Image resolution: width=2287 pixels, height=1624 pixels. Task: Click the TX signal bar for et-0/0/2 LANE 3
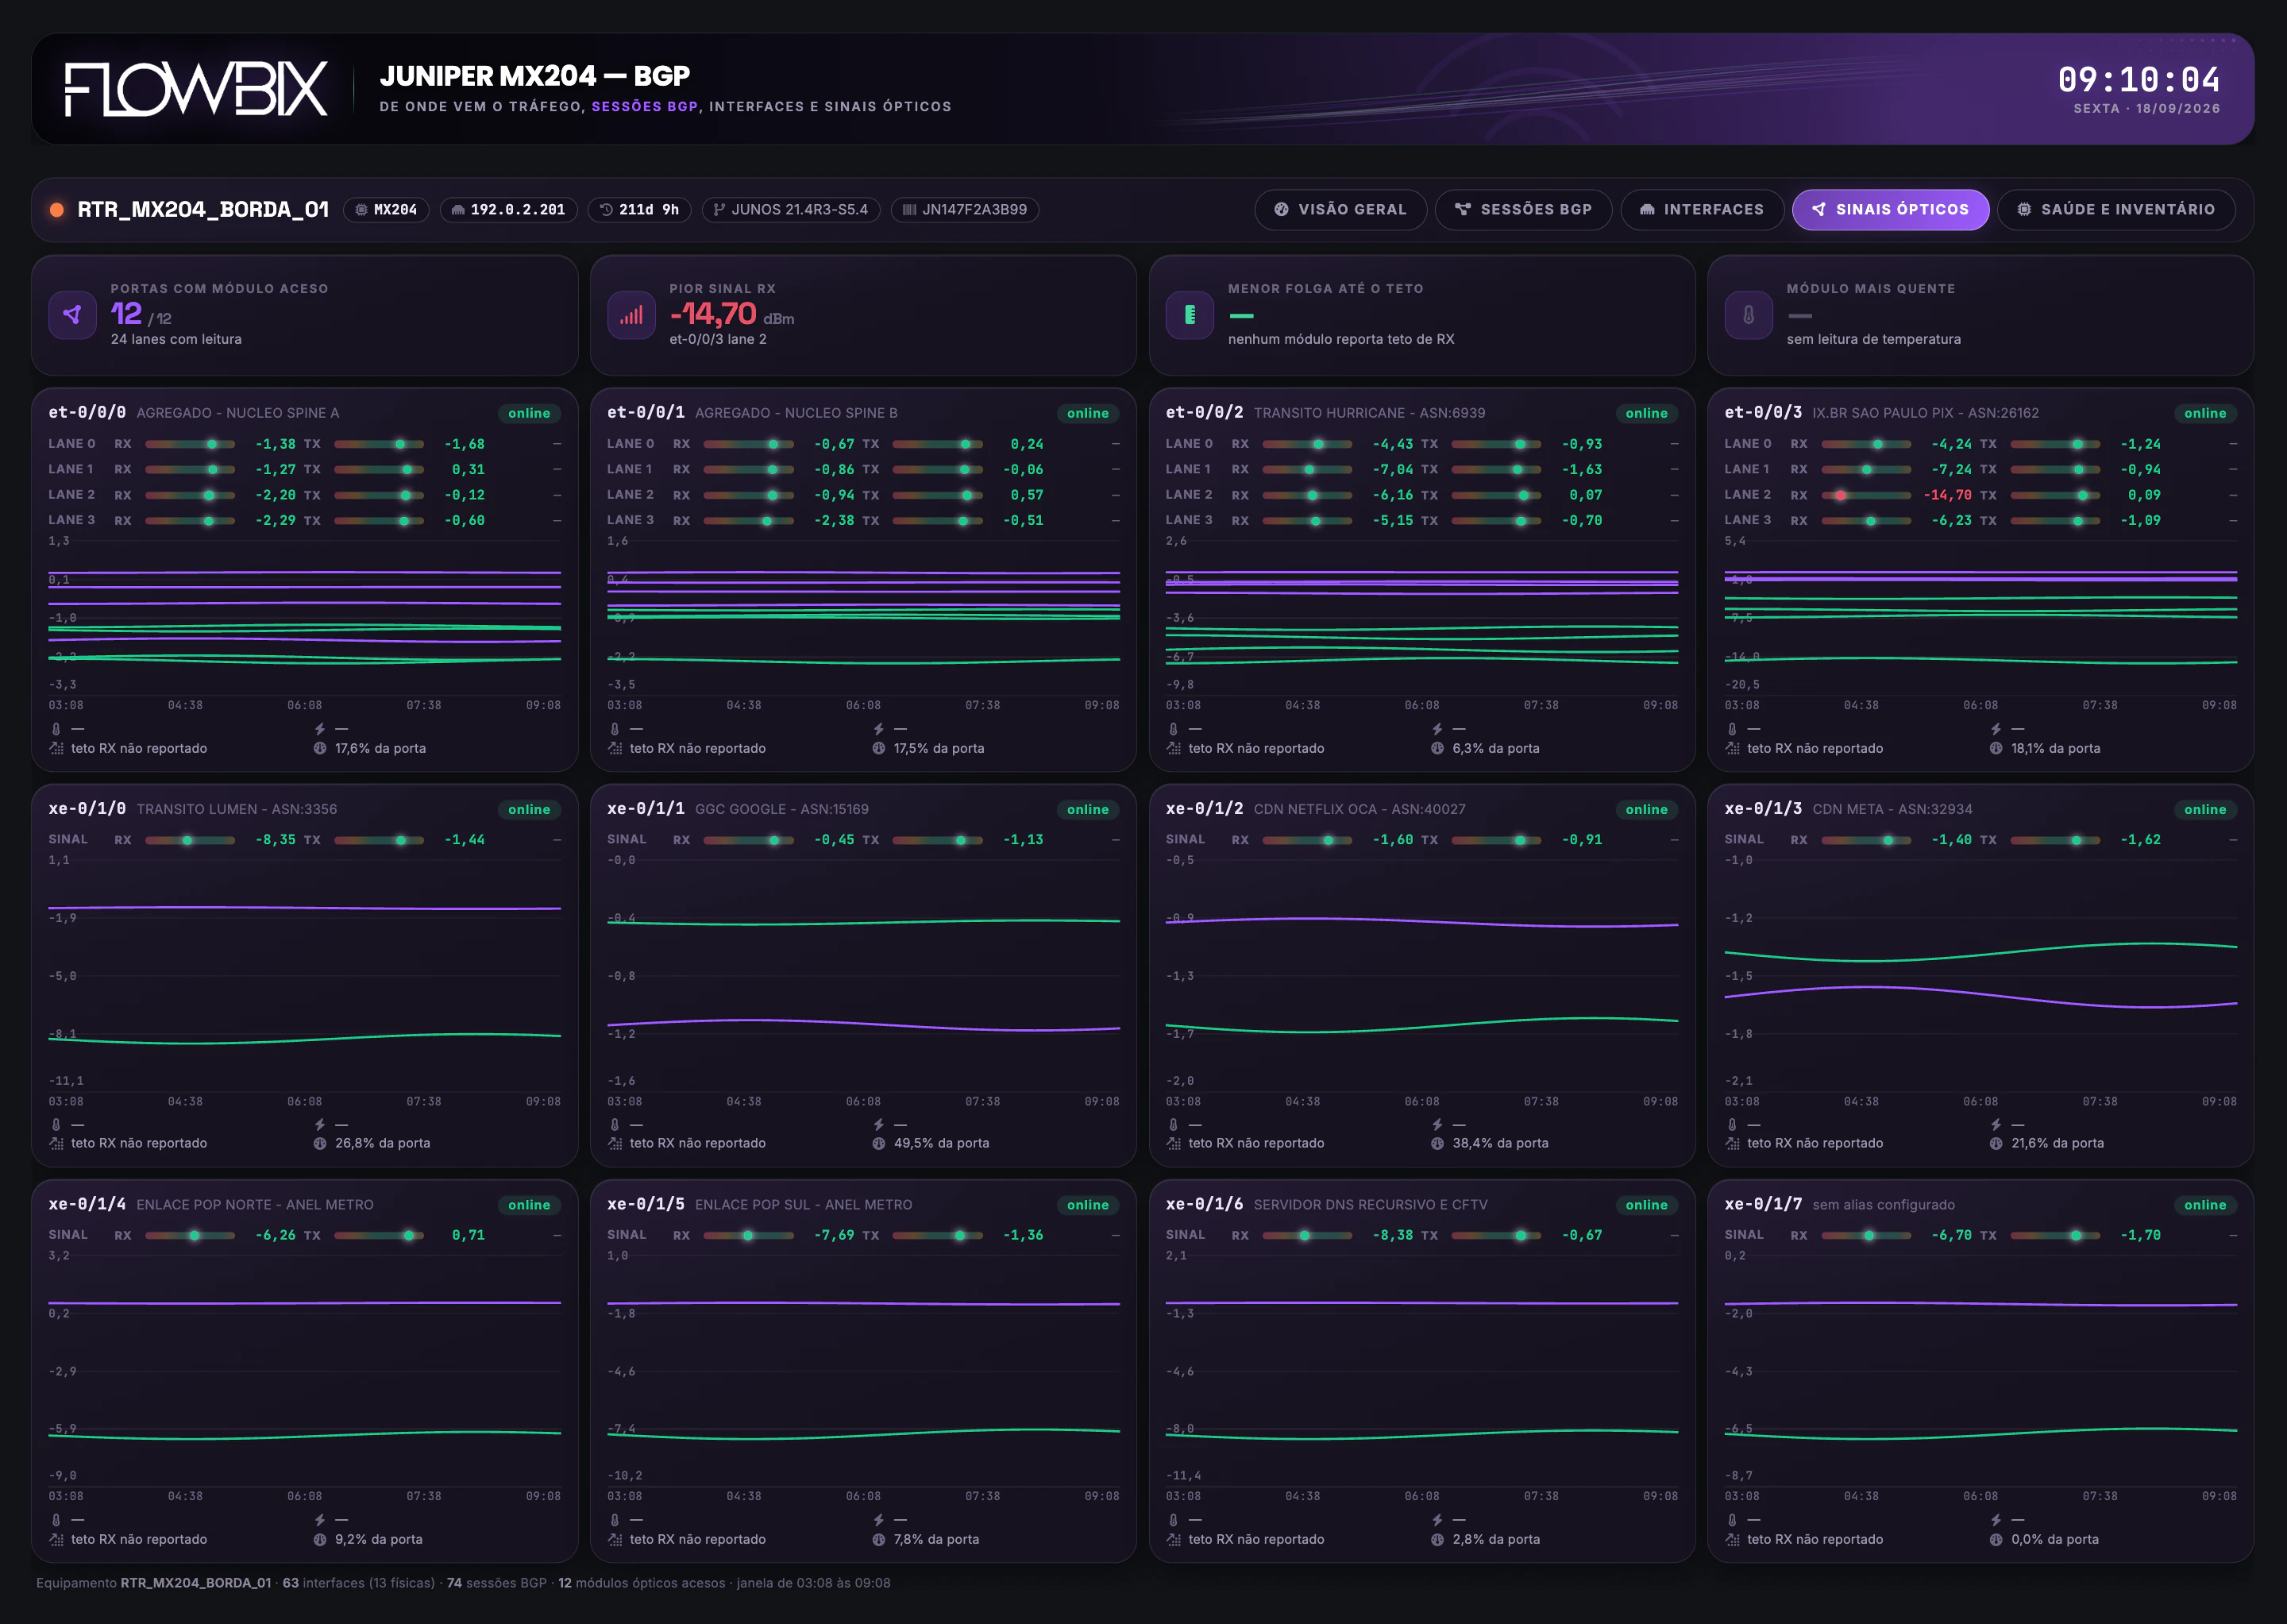(1497, 521)
